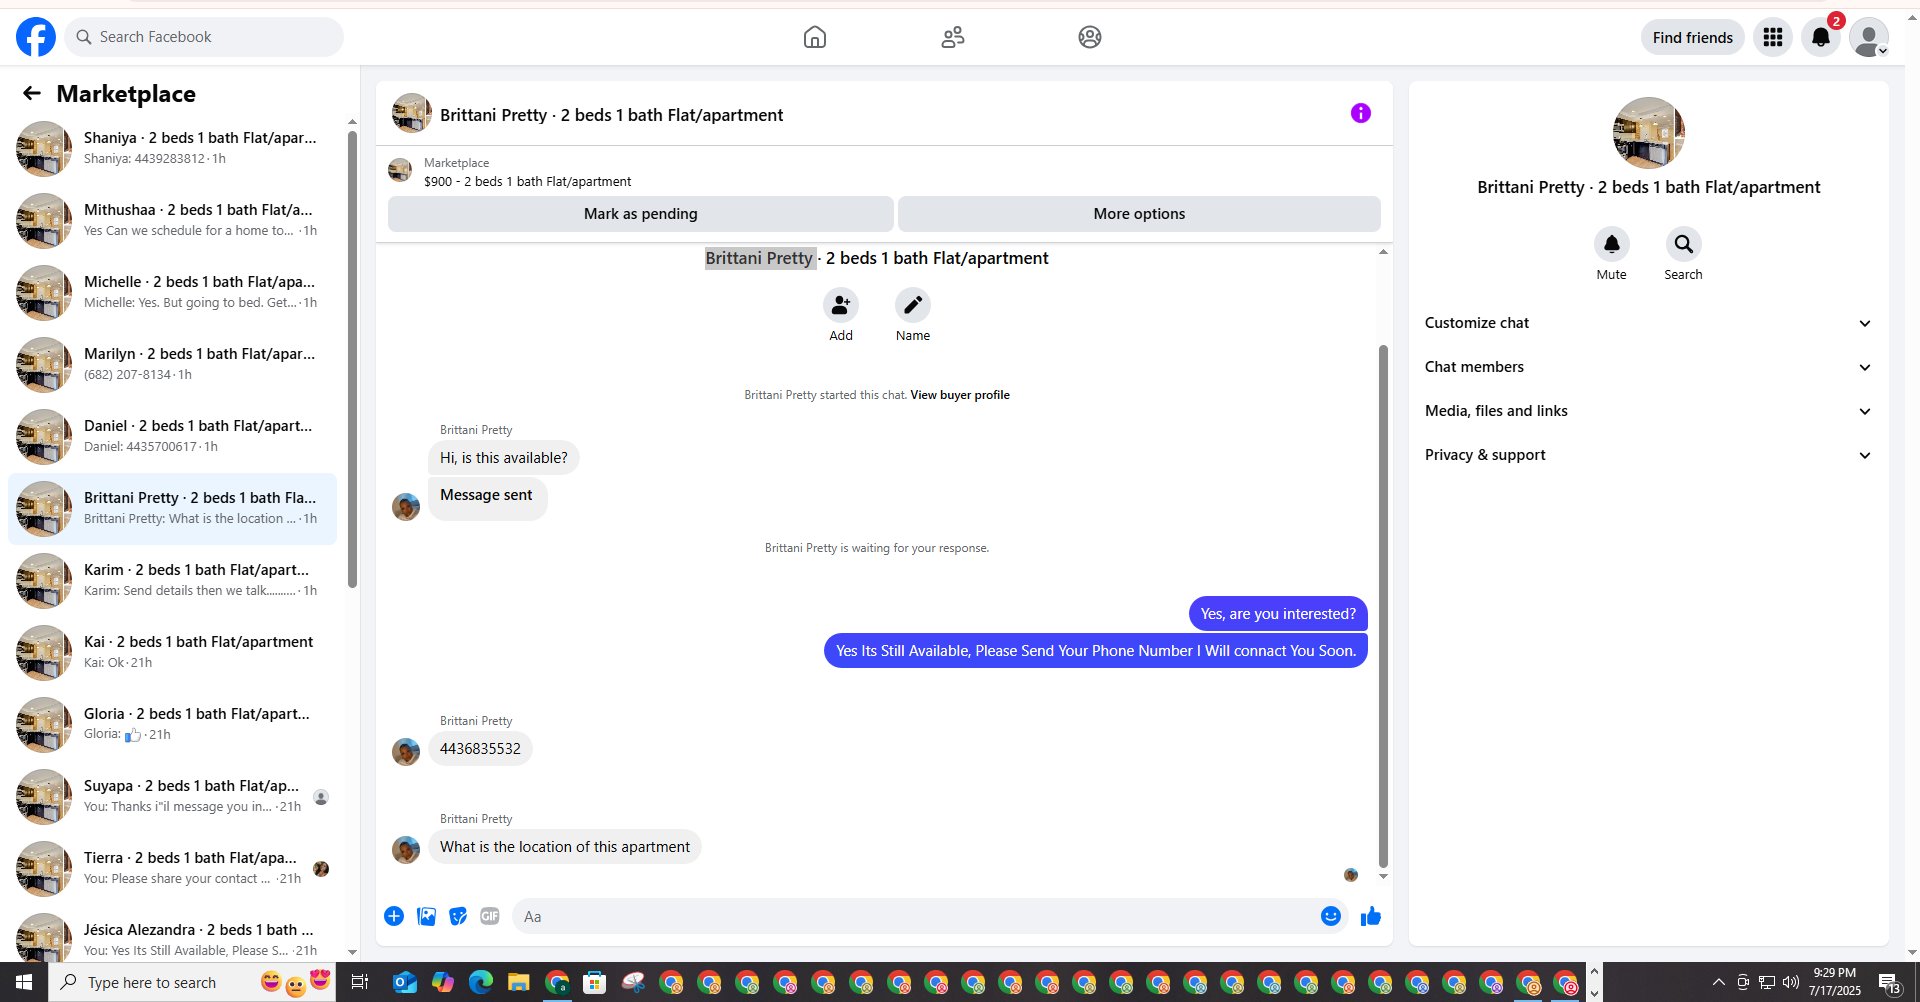
Task: Choose a GIF
Action: pyautogui.click(x=490, y=916)
